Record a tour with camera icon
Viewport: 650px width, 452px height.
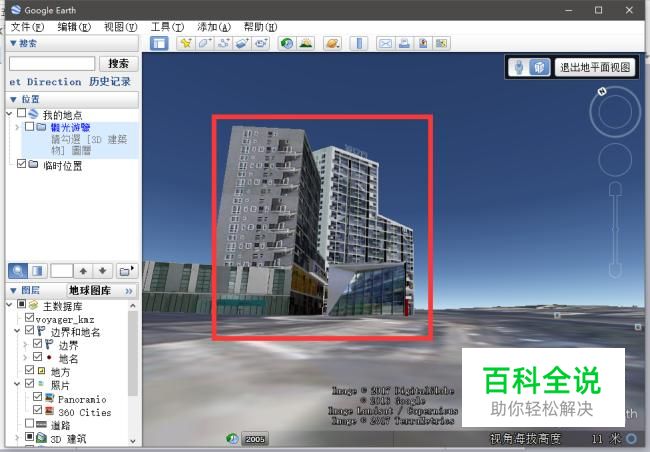pos(261,43)
